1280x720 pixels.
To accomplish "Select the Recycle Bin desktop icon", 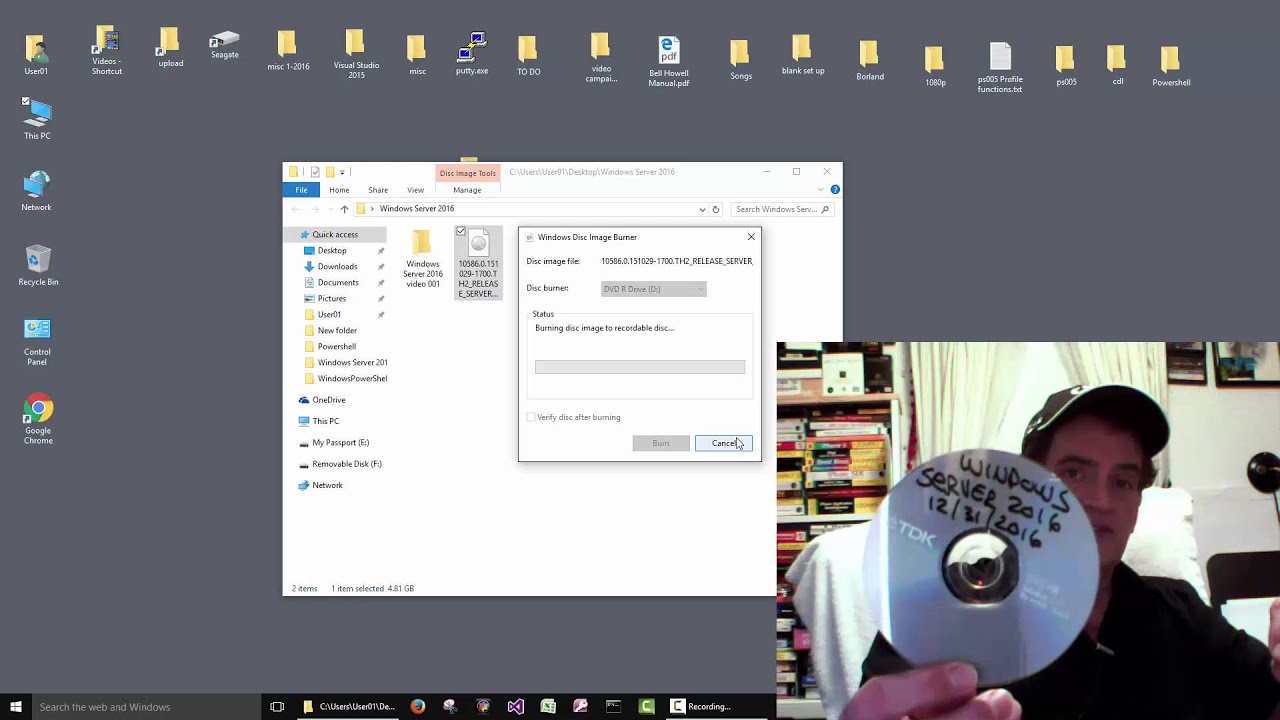I will (x=38, y=266).
